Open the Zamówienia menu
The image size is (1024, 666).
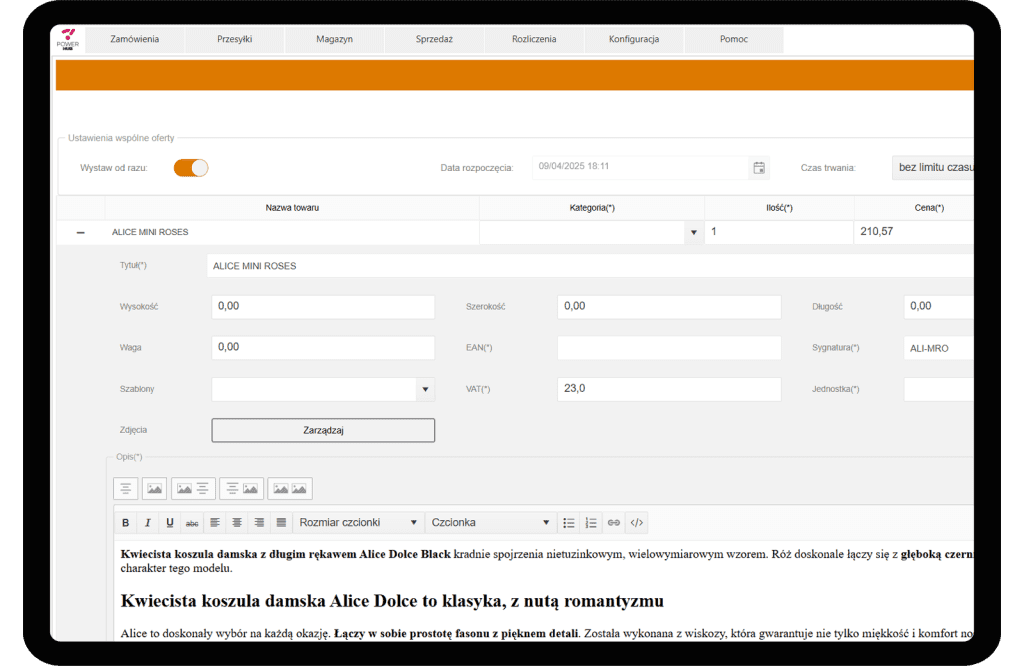pyautogui.click(x=134, y=39)
